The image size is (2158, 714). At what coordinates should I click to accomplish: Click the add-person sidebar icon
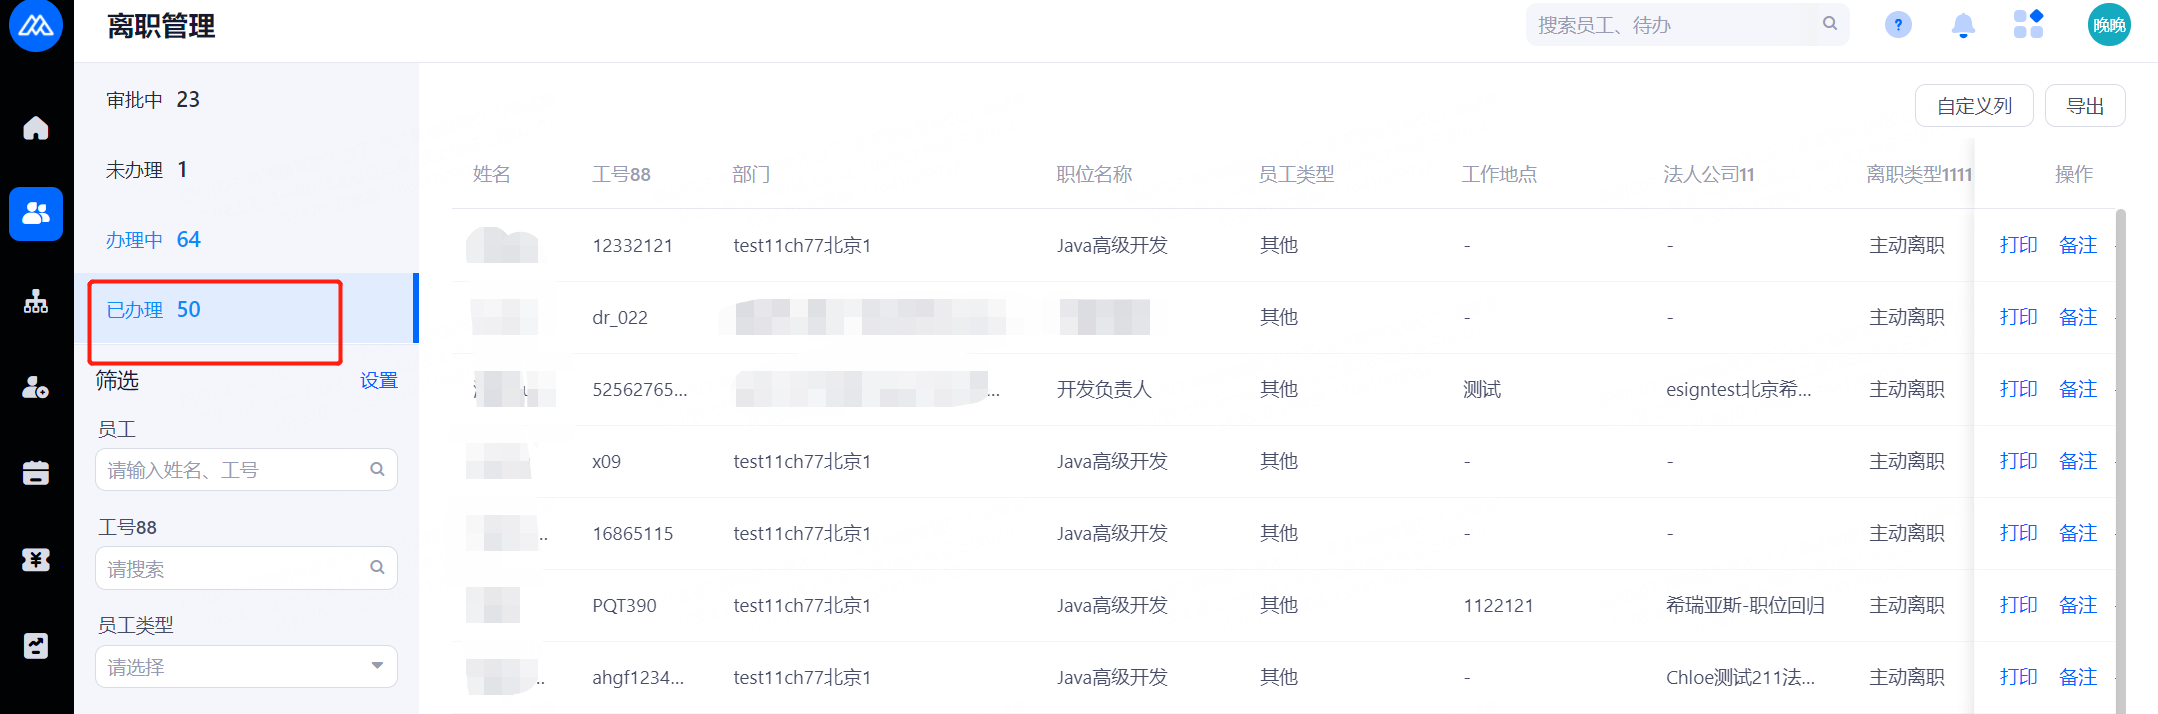click(36, 387)
